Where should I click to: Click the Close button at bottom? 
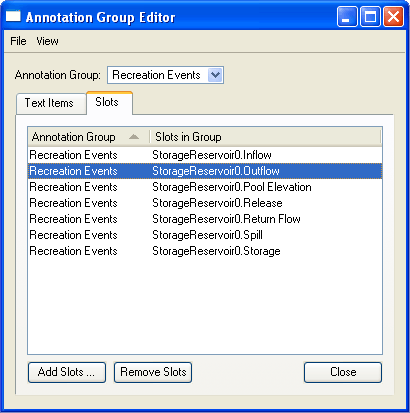coord(343,372)
